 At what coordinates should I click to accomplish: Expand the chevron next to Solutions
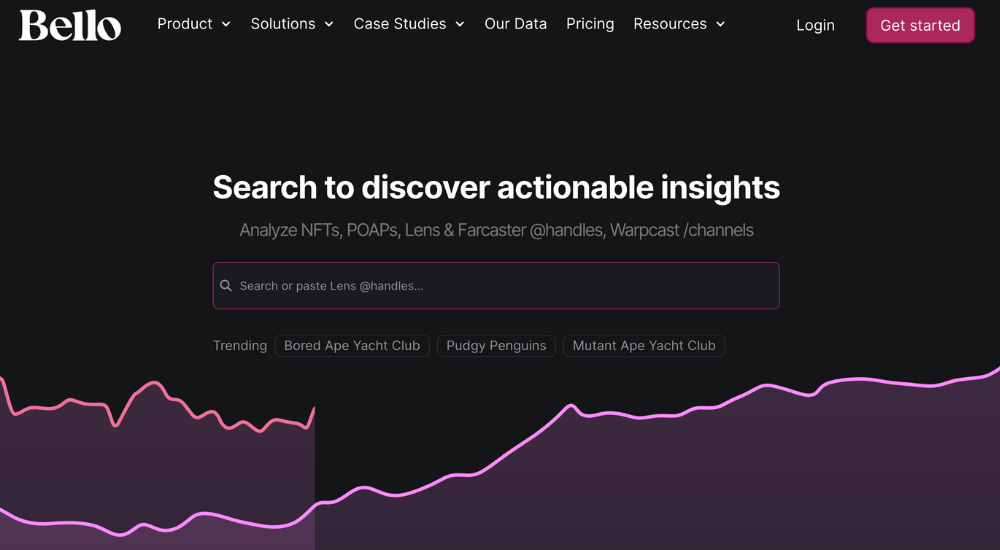point(329,24)
